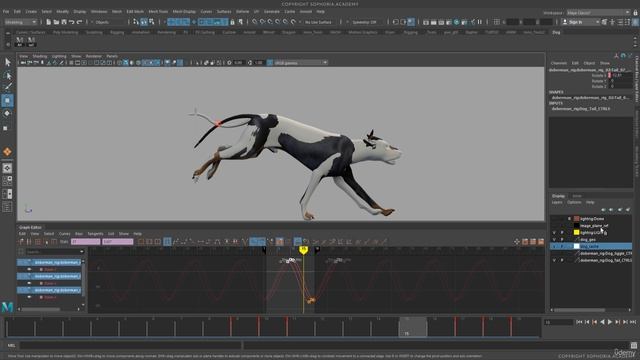640x360 pixels.
Task: Click the yellow lightingLIGHTS layer color swatch
Action: coord(577,233)
